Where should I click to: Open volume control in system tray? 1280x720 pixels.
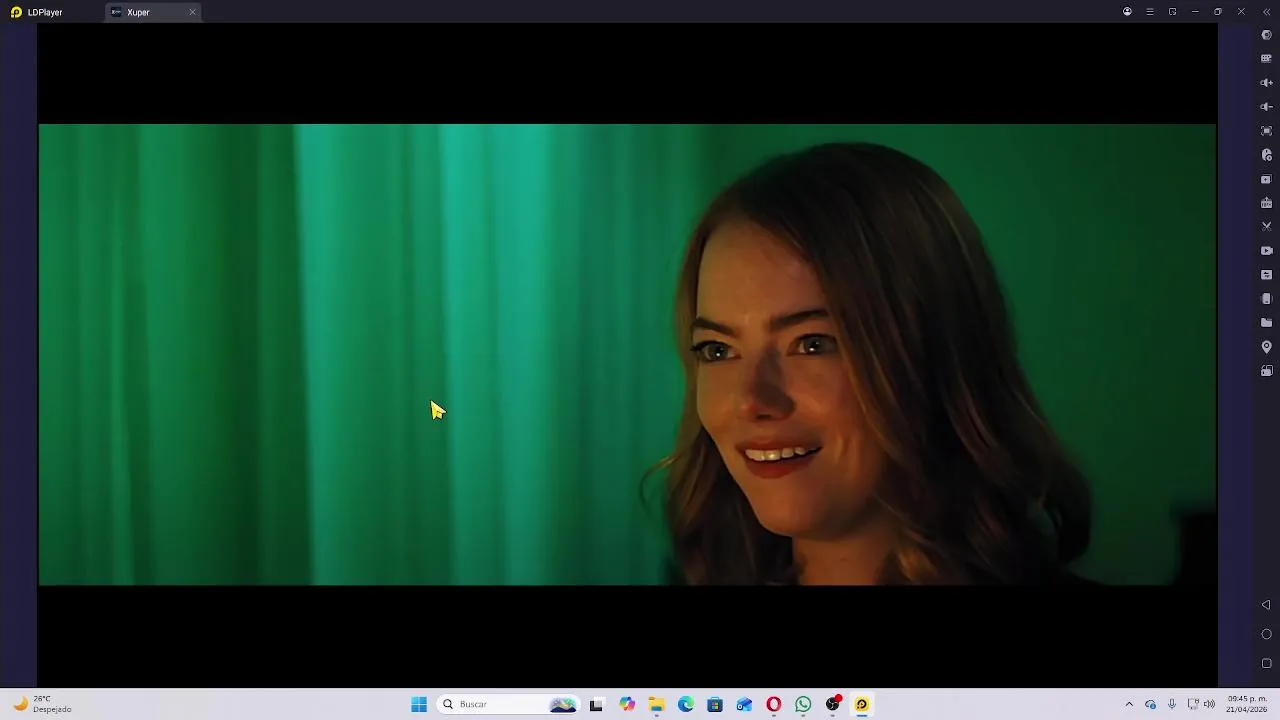[x=1210, y=704]
